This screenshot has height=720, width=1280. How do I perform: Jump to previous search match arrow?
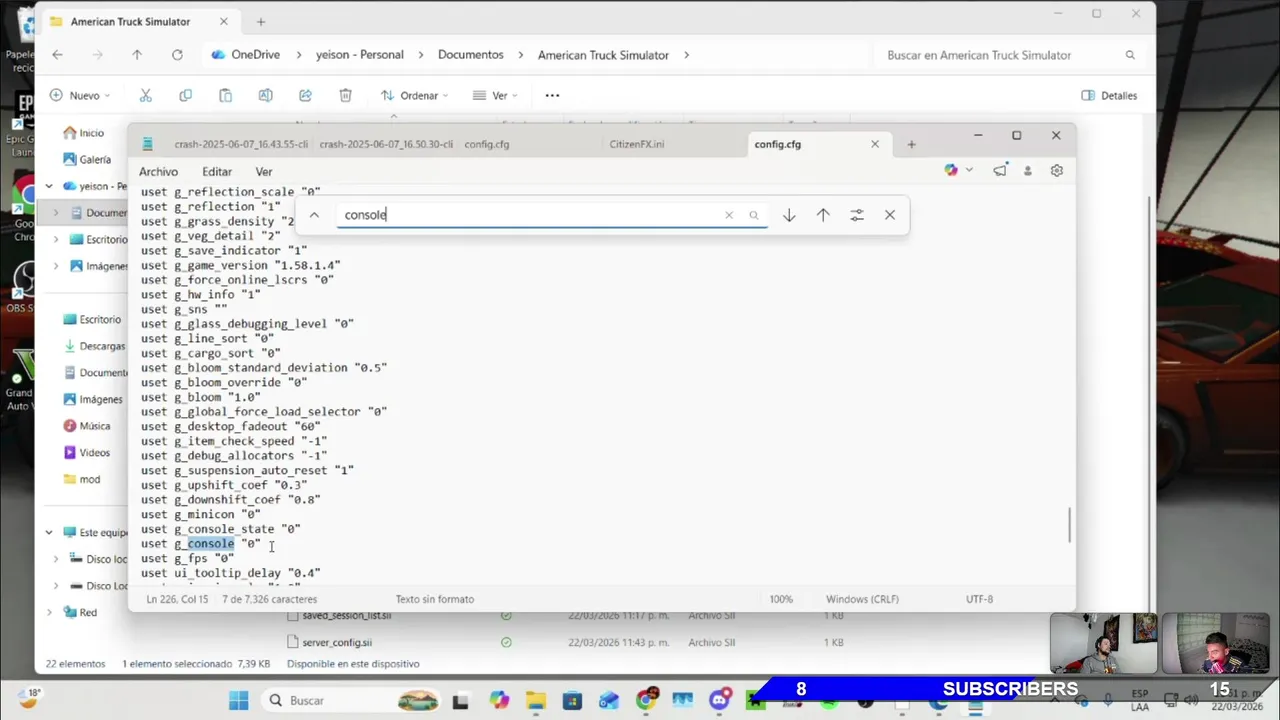click(823, 215)
